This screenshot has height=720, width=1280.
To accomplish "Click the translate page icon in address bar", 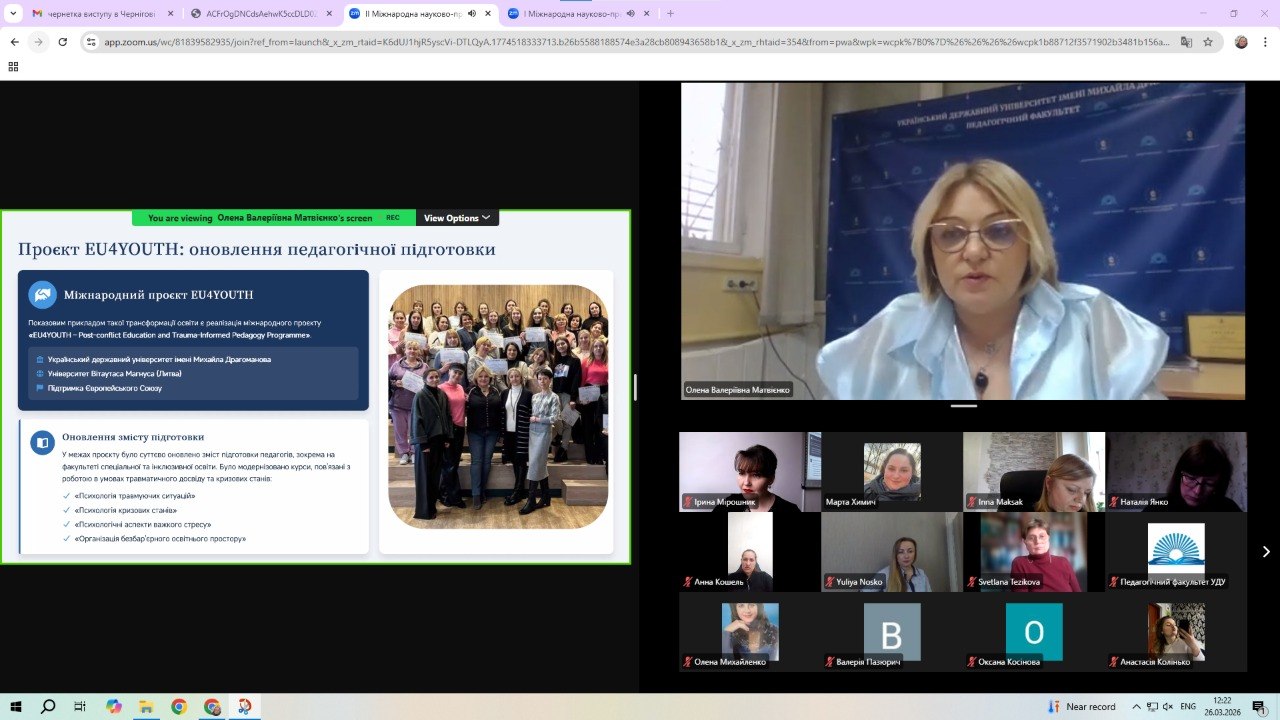I will click(1186, 42).
